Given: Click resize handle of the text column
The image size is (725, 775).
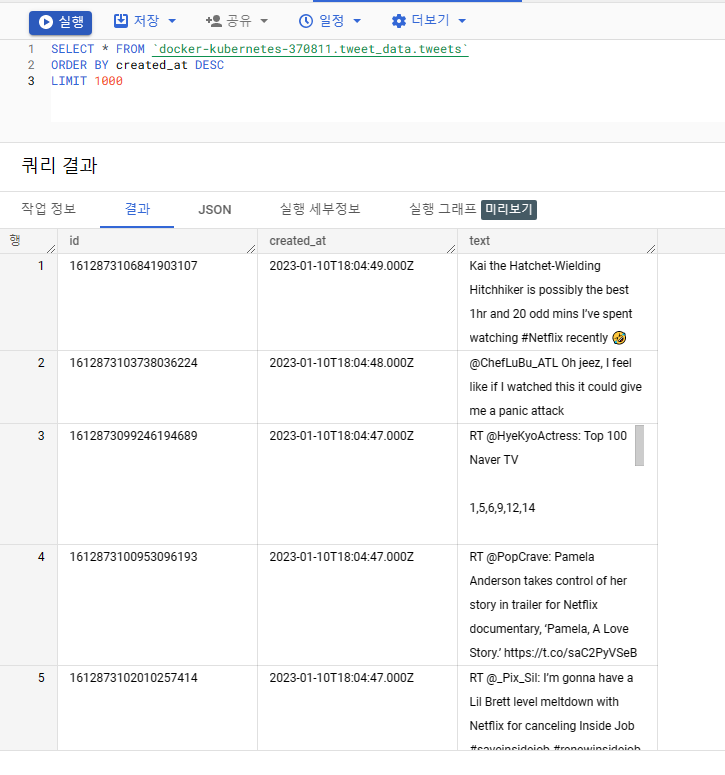Looking at the screenshot, I should click(x=651, y=249).
